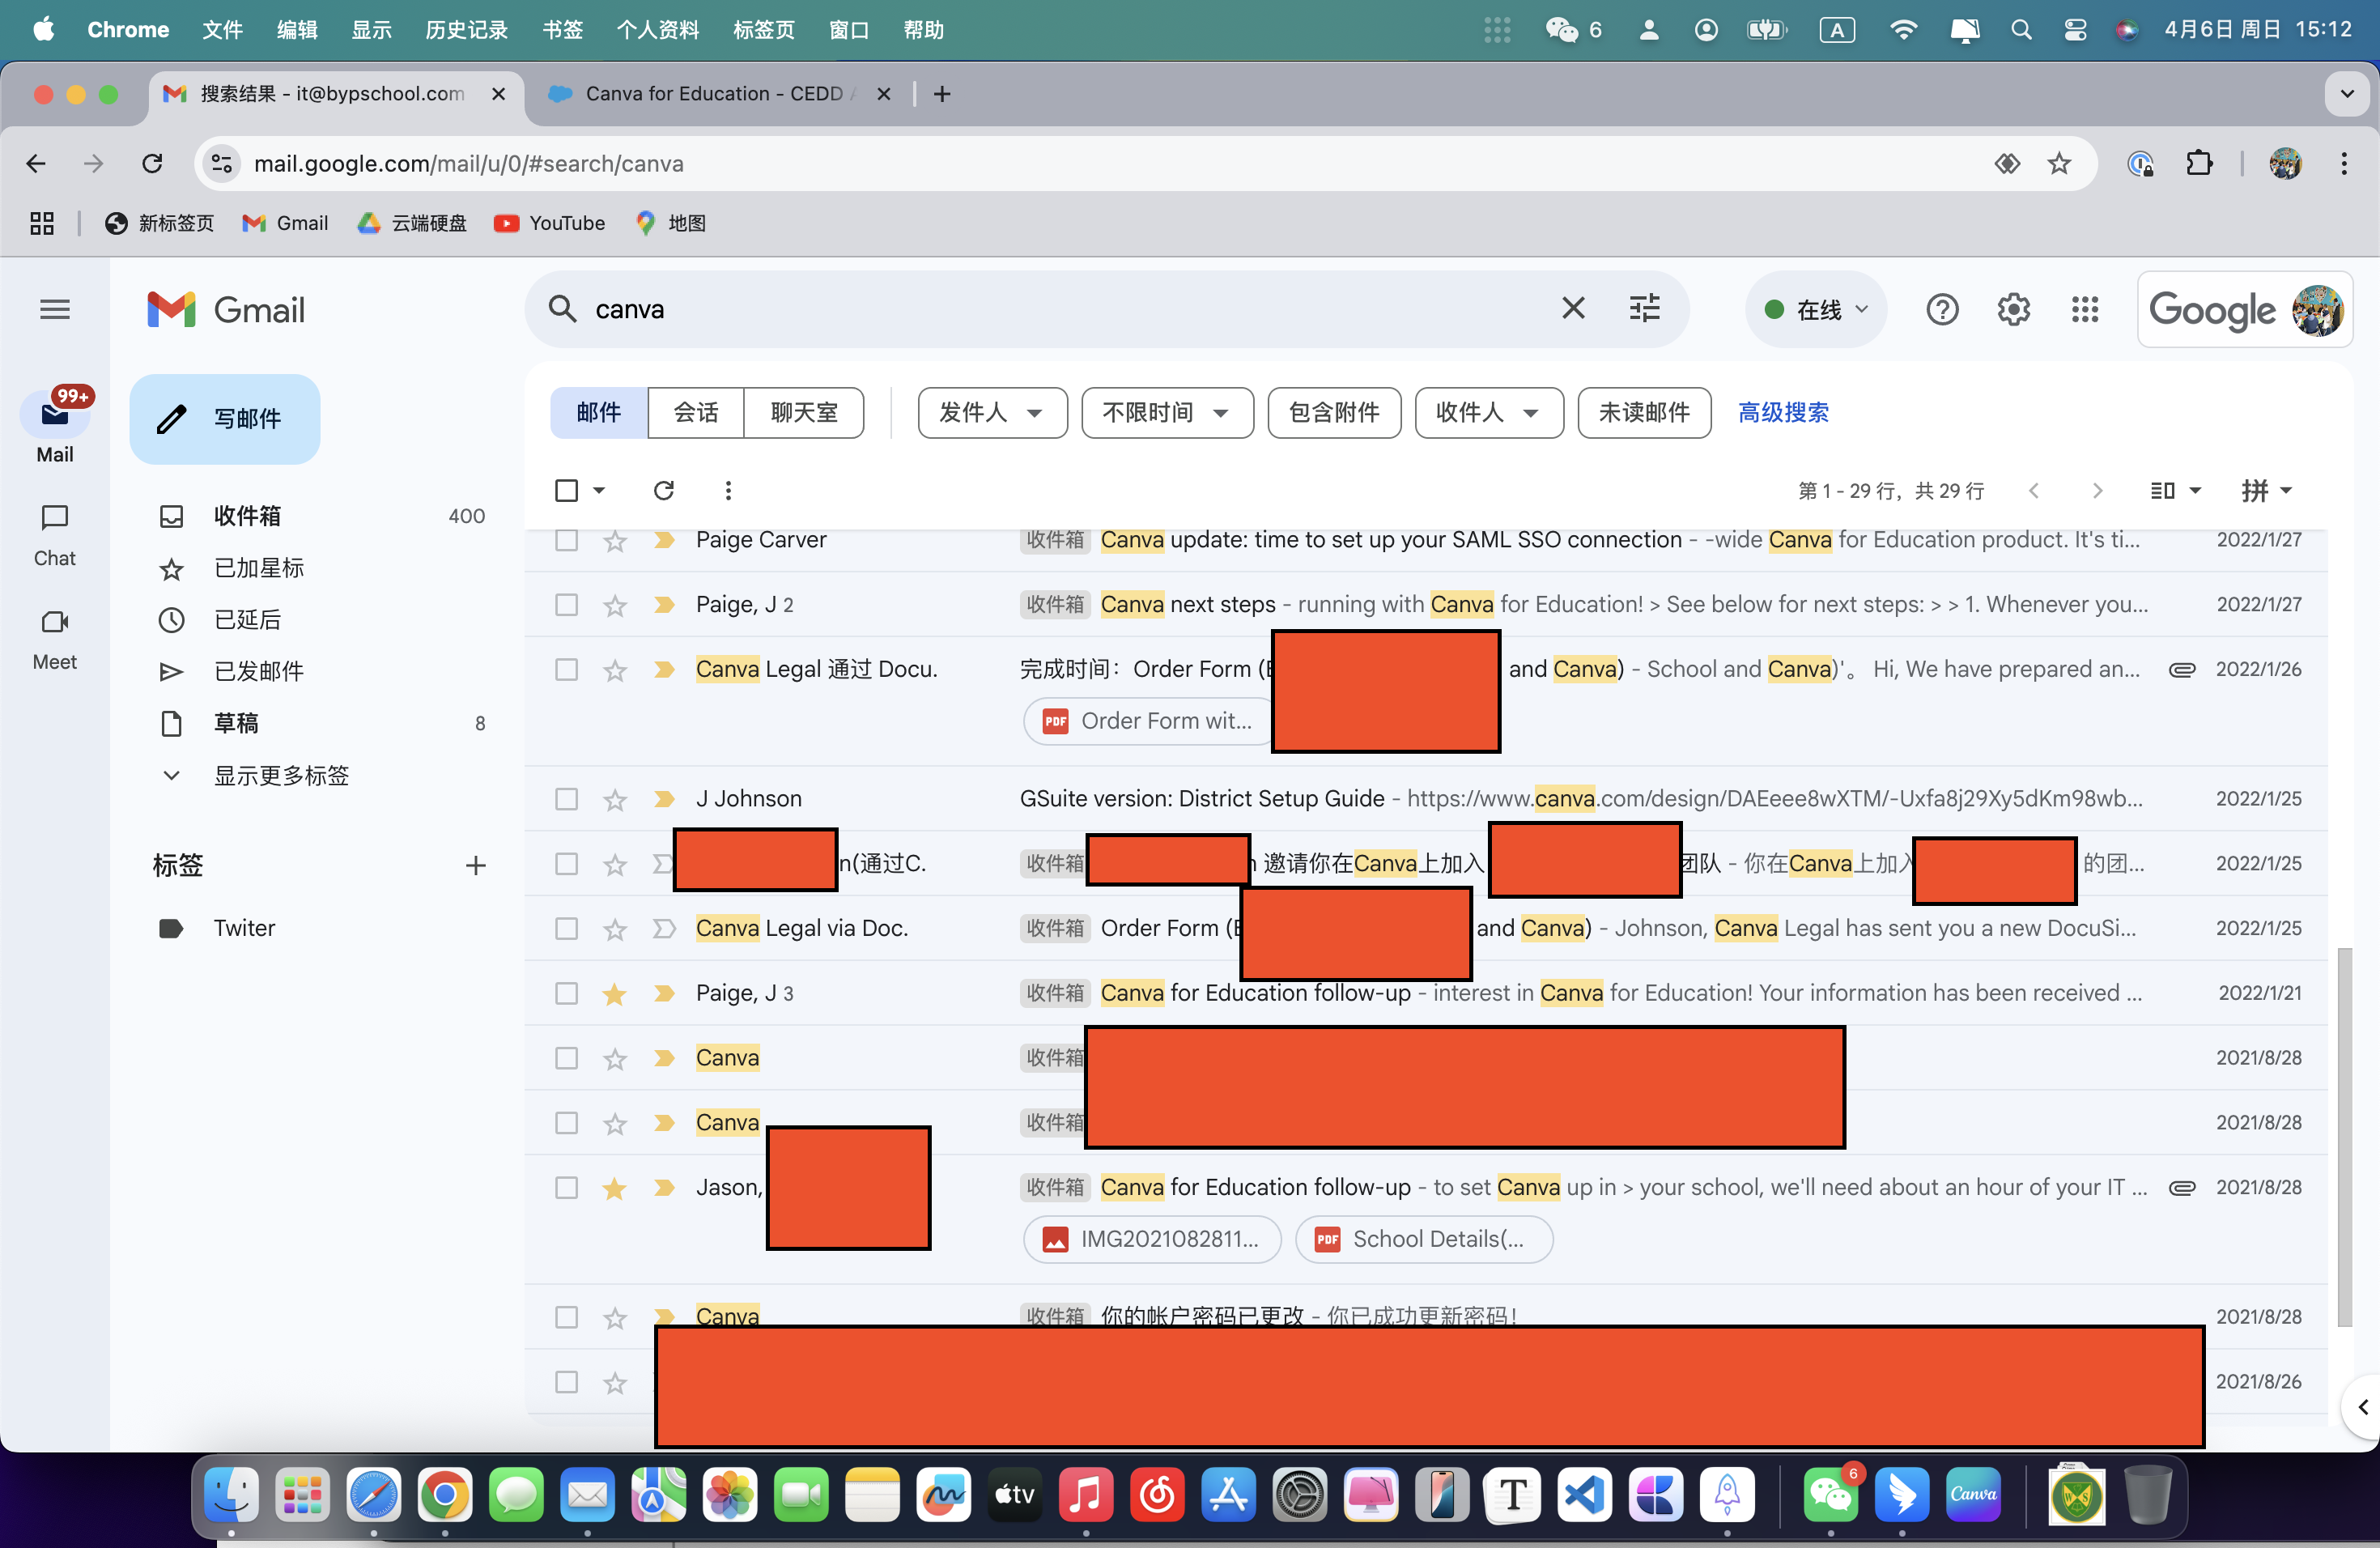Create new label with plus icon
The height and width of the screenshot is (1548, 2380).
click(x=476, y=866)
